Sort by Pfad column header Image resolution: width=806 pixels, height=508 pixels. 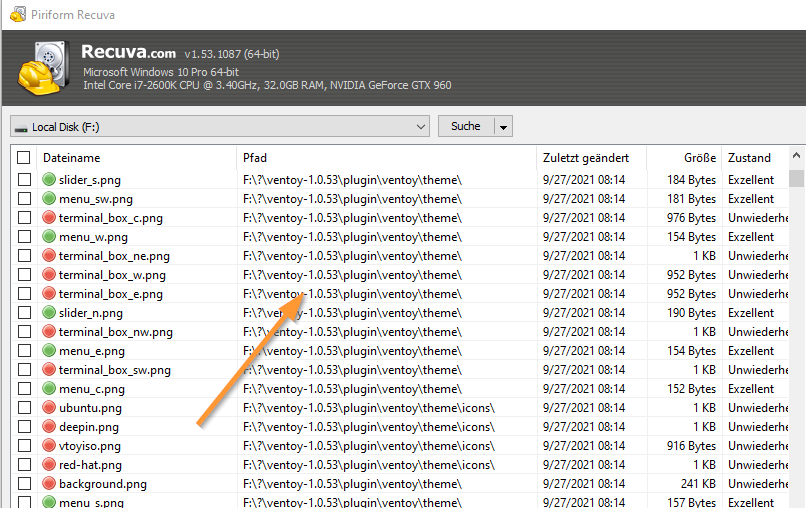click(x=387, y=158)
